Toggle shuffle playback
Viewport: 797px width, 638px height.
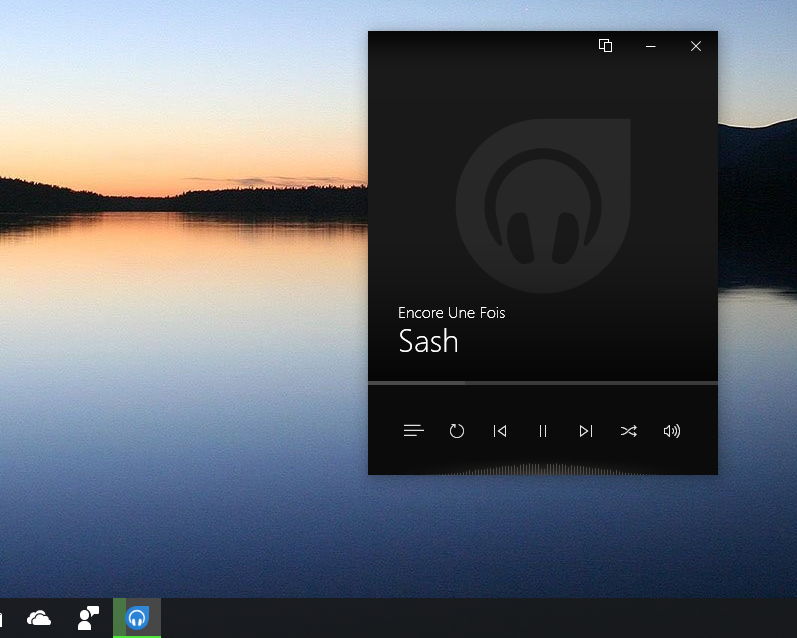click(x=629, y=431)
